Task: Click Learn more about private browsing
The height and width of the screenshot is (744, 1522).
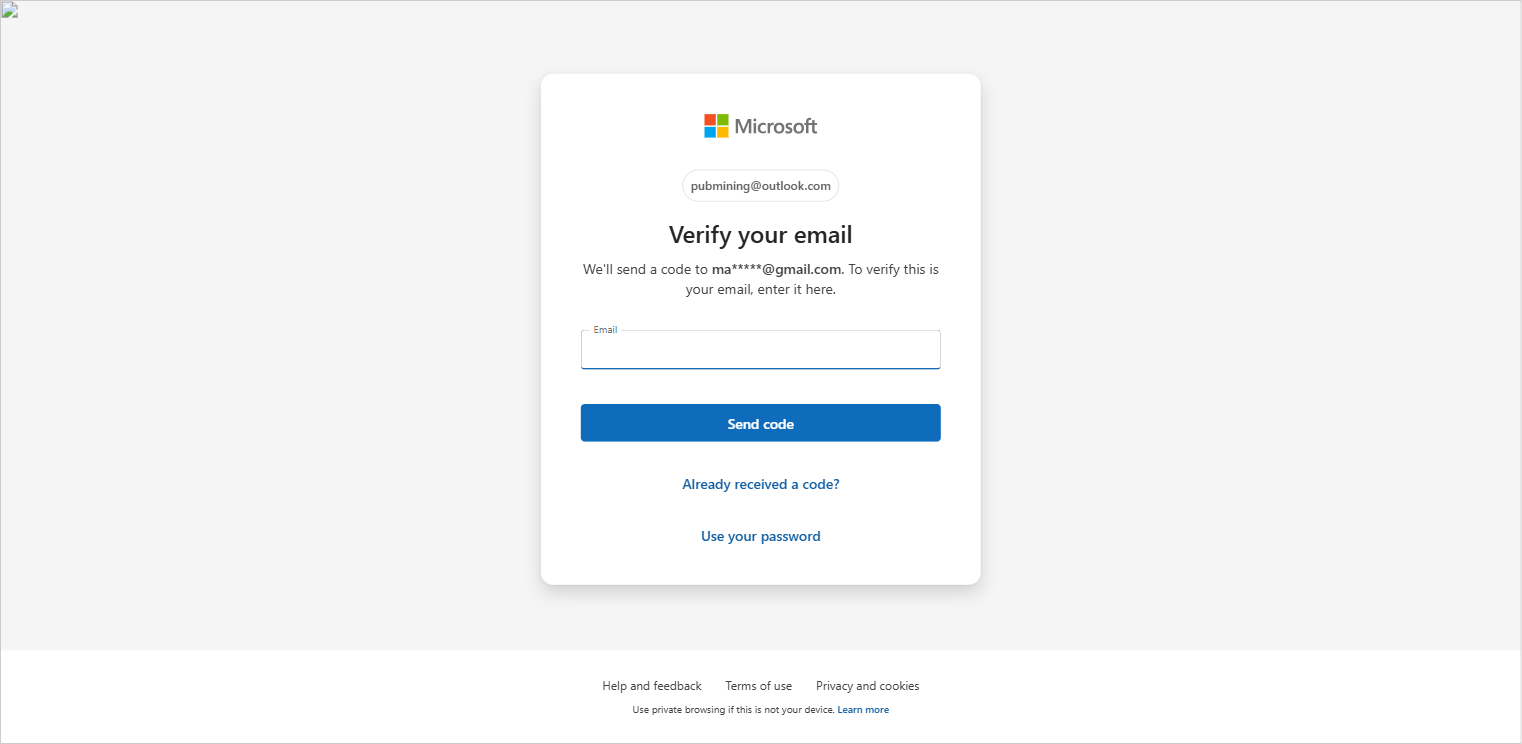Action: [863, 710]
